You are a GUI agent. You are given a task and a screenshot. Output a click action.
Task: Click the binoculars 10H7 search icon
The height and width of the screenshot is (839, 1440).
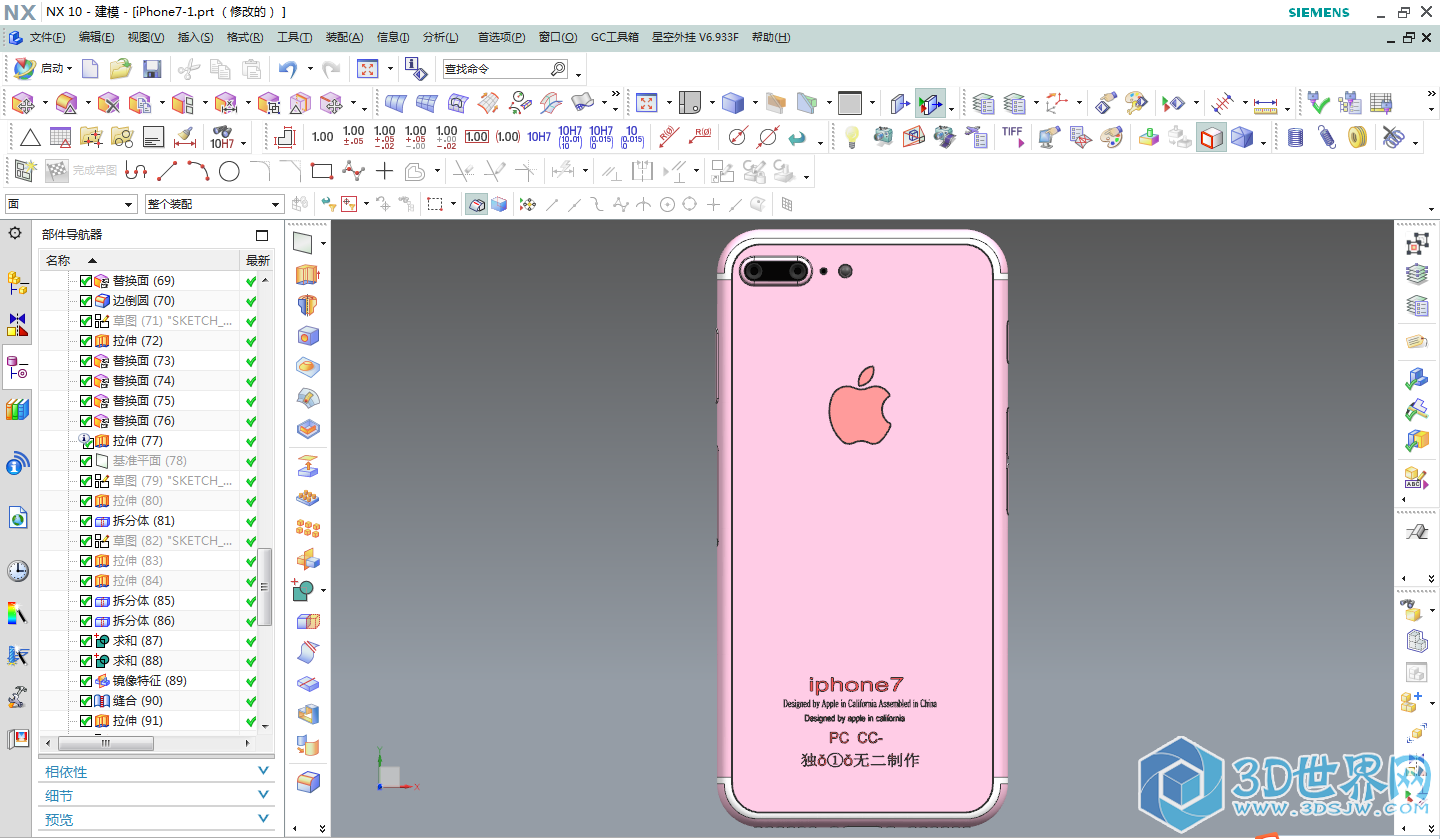coord(222,137)
